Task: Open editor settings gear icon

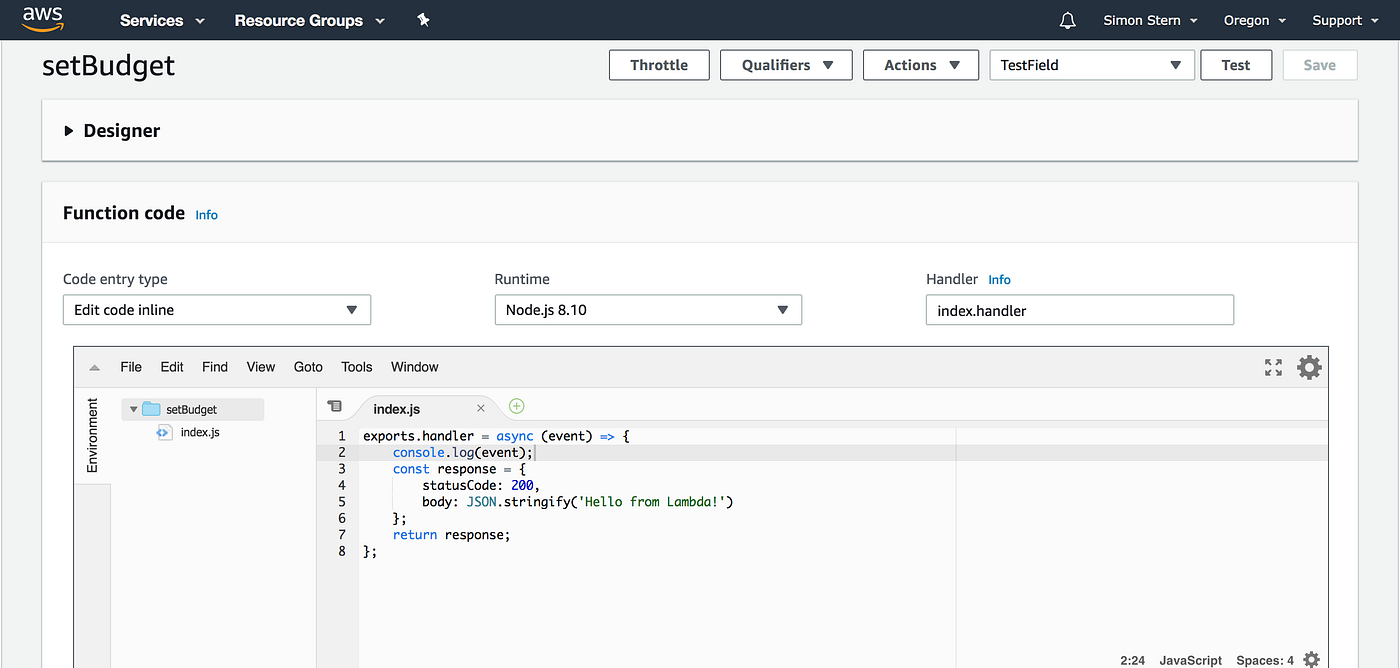Action: tap(1309, 367)
